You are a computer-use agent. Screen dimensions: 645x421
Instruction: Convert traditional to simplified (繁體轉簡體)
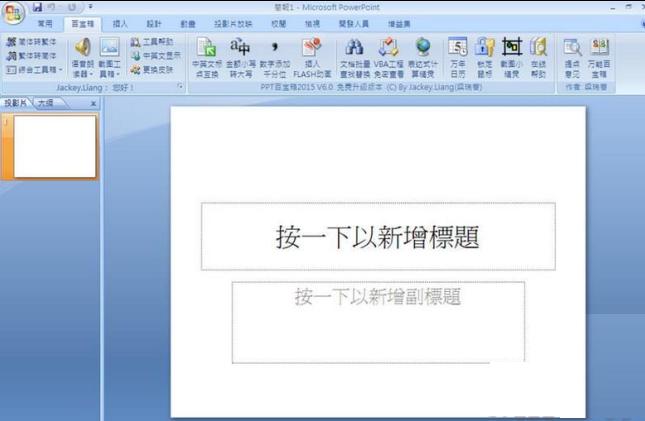coord(32,56)
